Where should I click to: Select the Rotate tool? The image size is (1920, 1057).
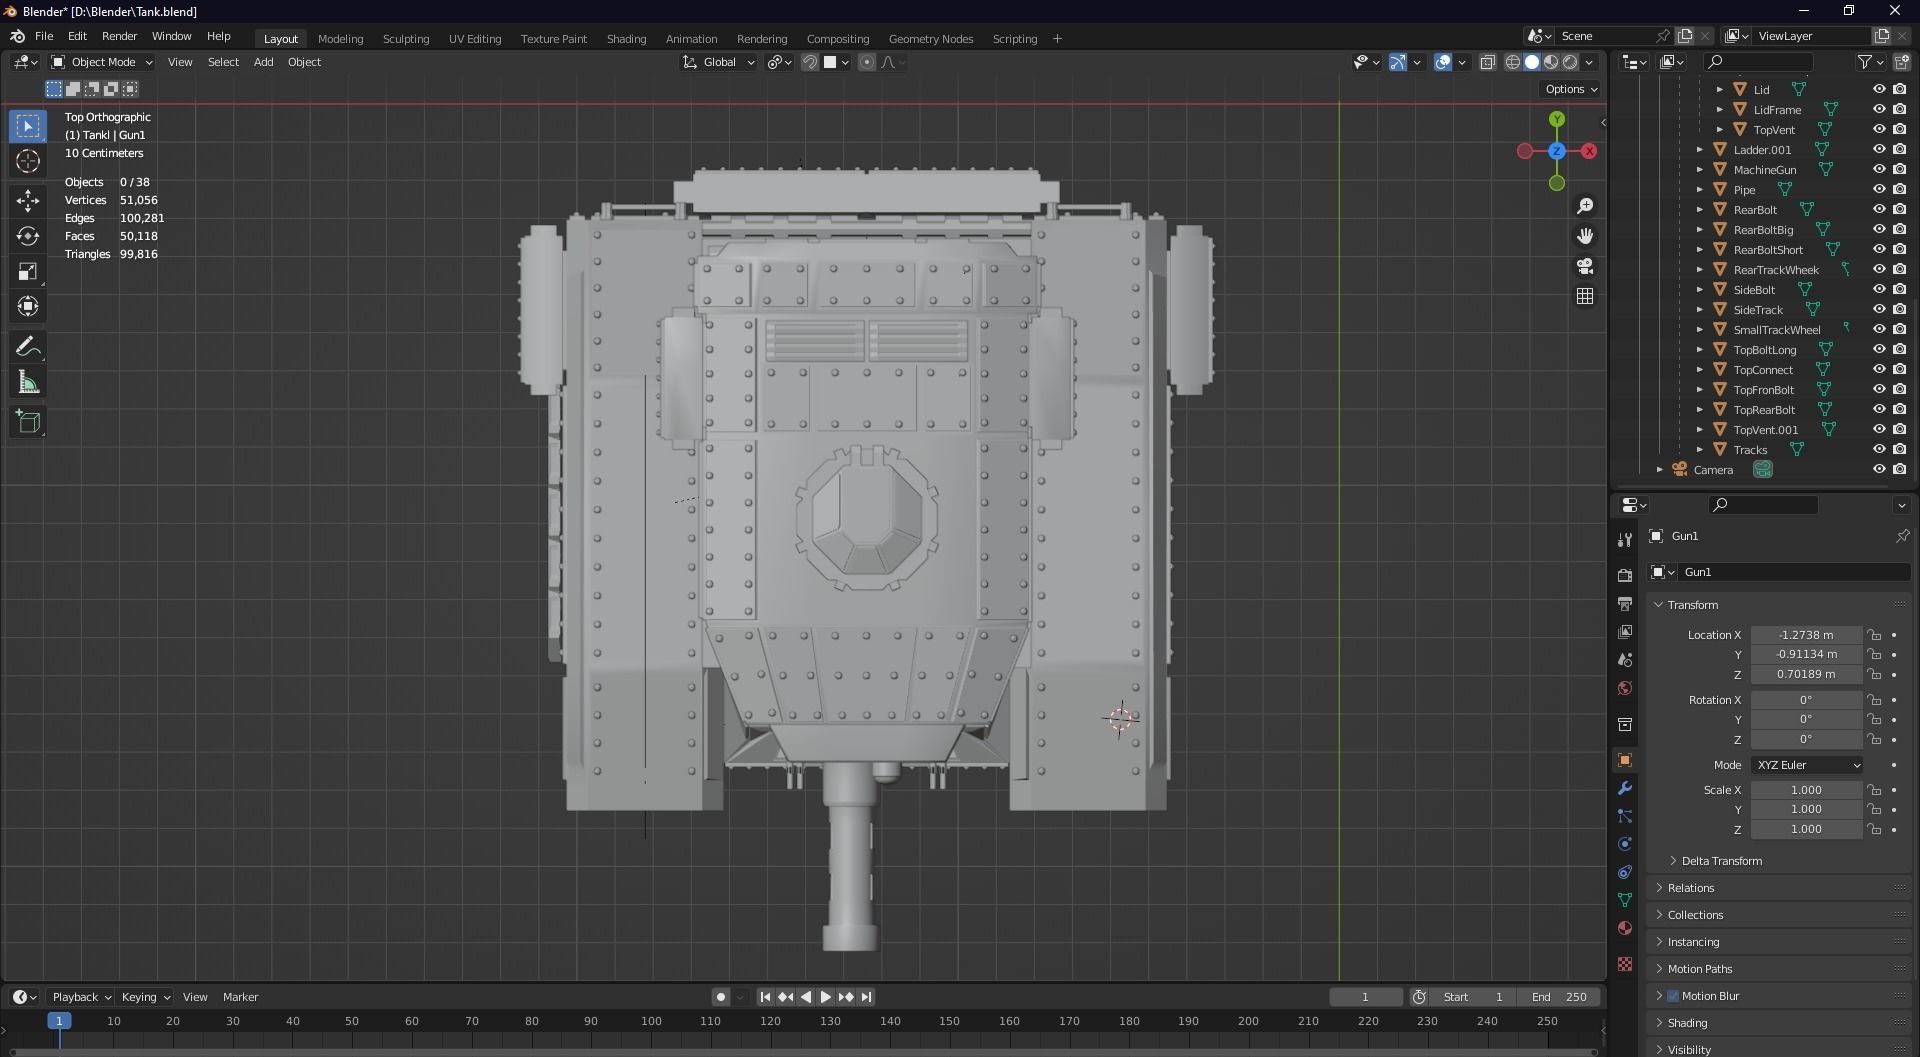click(x=28, y=236)
